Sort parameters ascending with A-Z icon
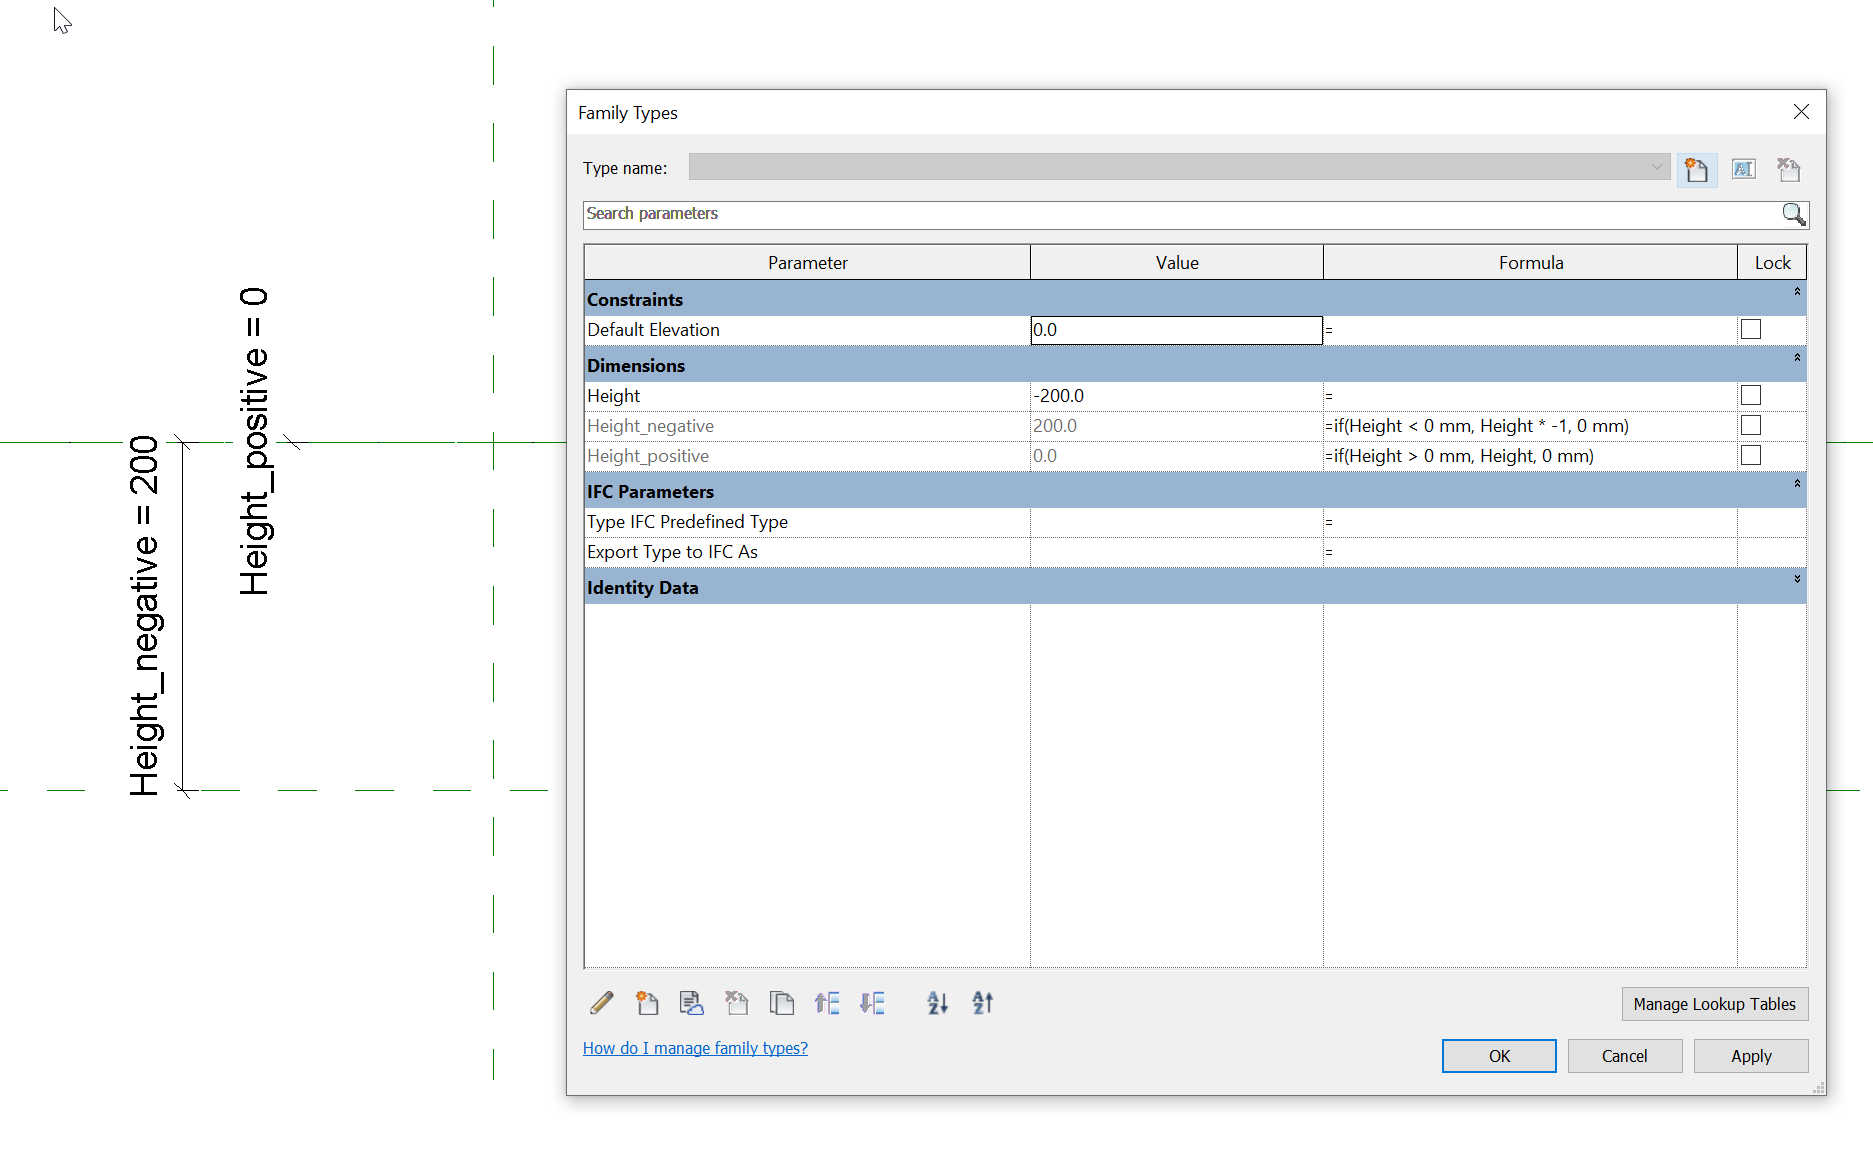The width and height of the screenshot is (1873, 1151). coord(937,1003)
